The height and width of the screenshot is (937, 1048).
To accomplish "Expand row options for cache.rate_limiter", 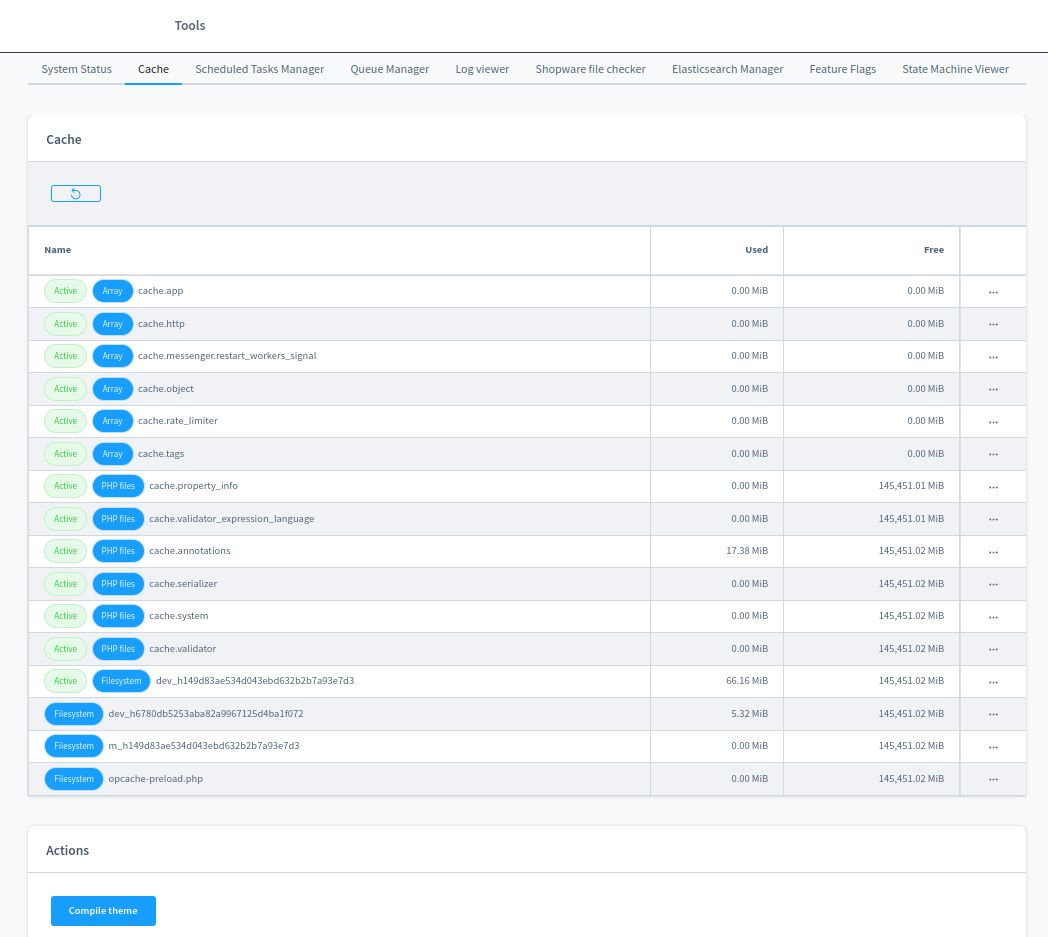I will (993, 421).
